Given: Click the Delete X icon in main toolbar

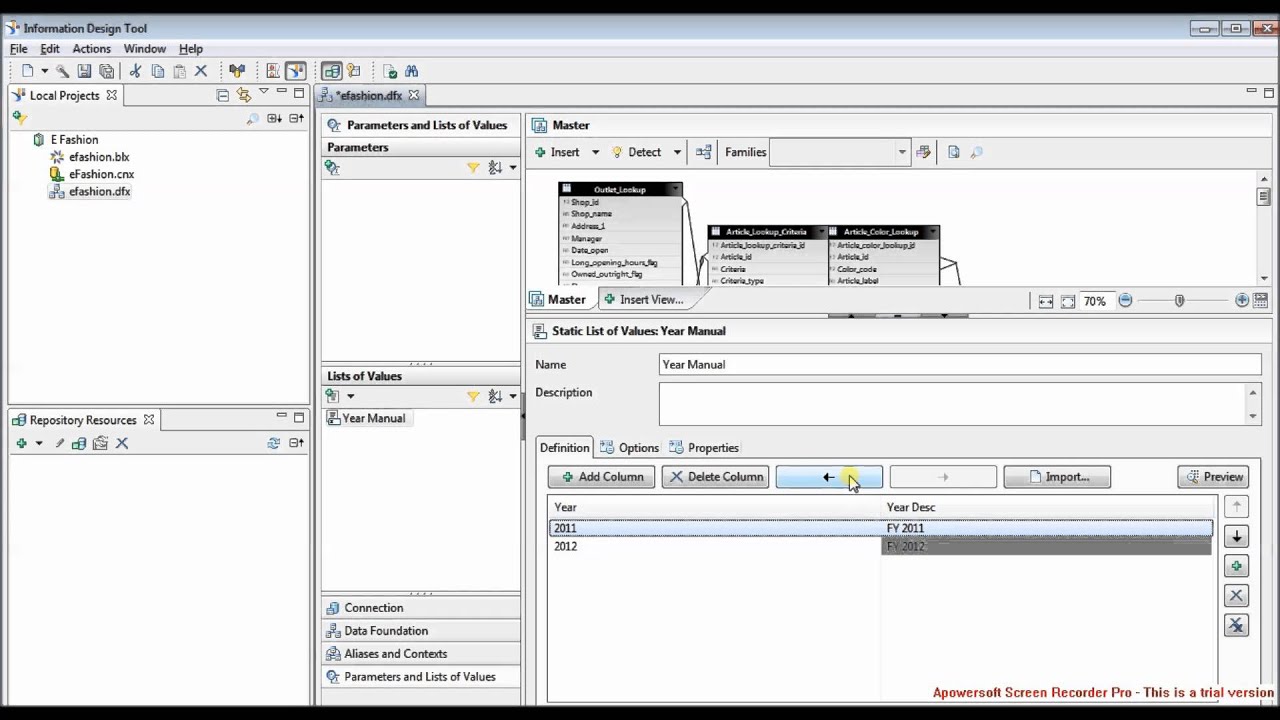Looking at the screenshot, I should tap(201, 71).
